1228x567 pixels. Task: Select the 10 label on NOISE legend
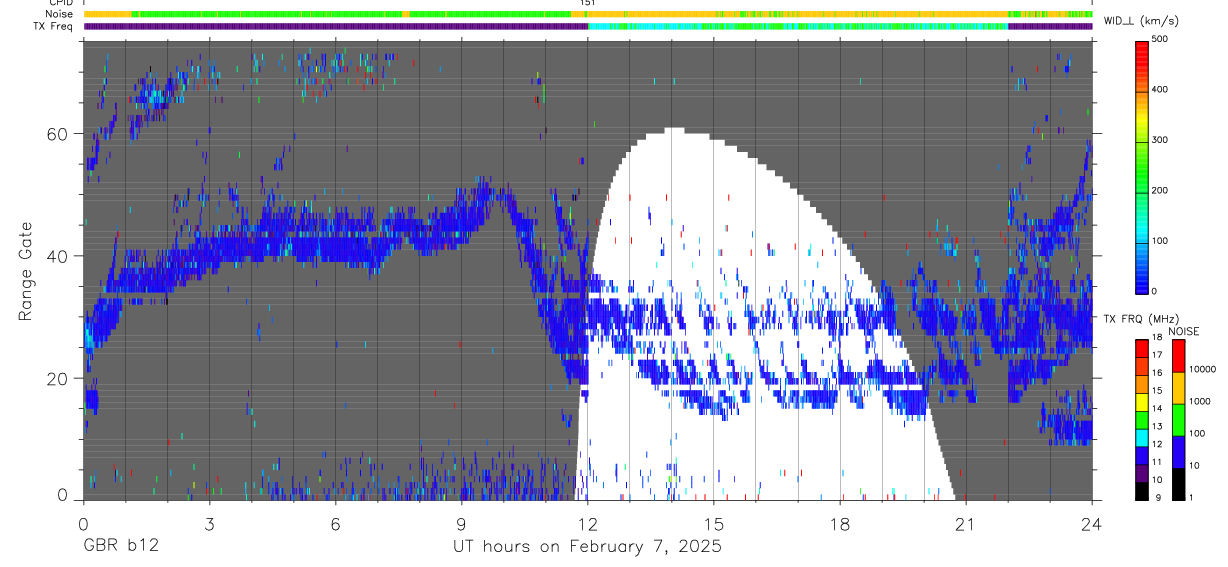click(x=1195, y=466)
